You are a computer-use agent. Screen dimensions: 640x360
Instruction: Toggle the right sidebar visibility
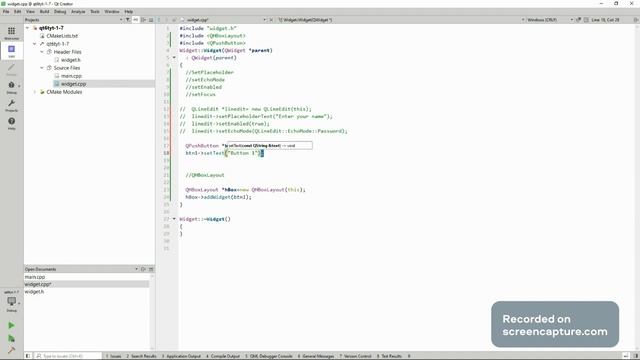tap(636, 356)
